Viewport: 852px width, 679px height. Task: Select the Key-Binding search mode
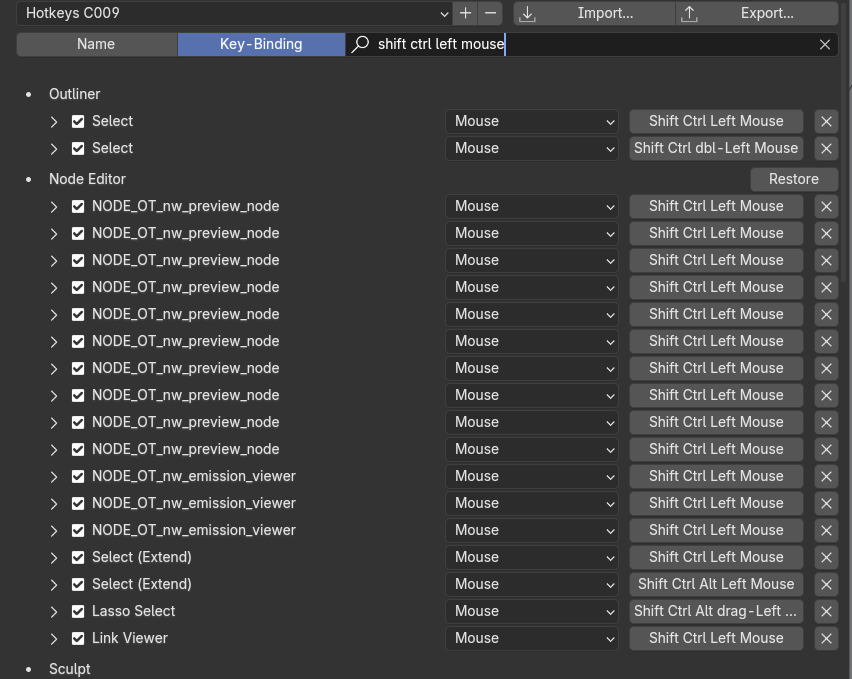tap(261, 44)
